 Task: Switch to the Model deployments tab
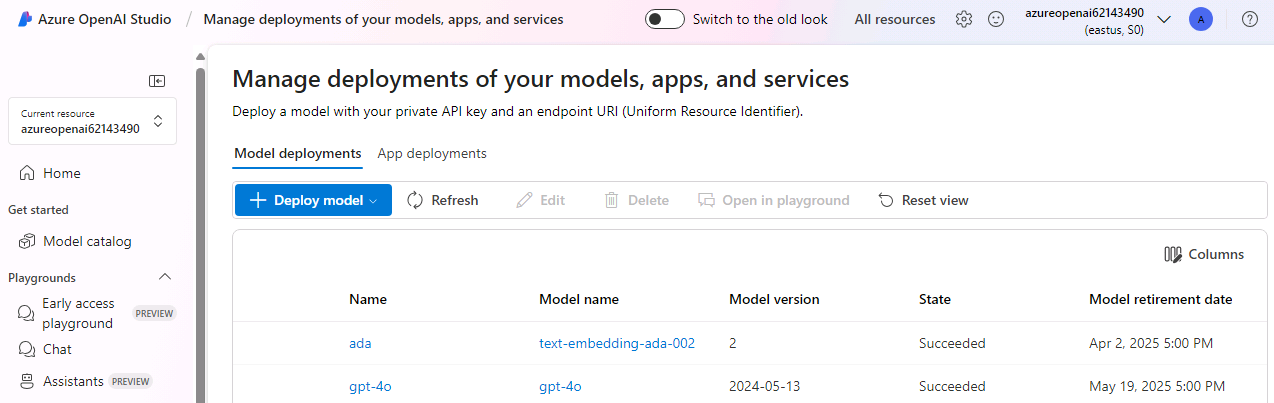298,153
